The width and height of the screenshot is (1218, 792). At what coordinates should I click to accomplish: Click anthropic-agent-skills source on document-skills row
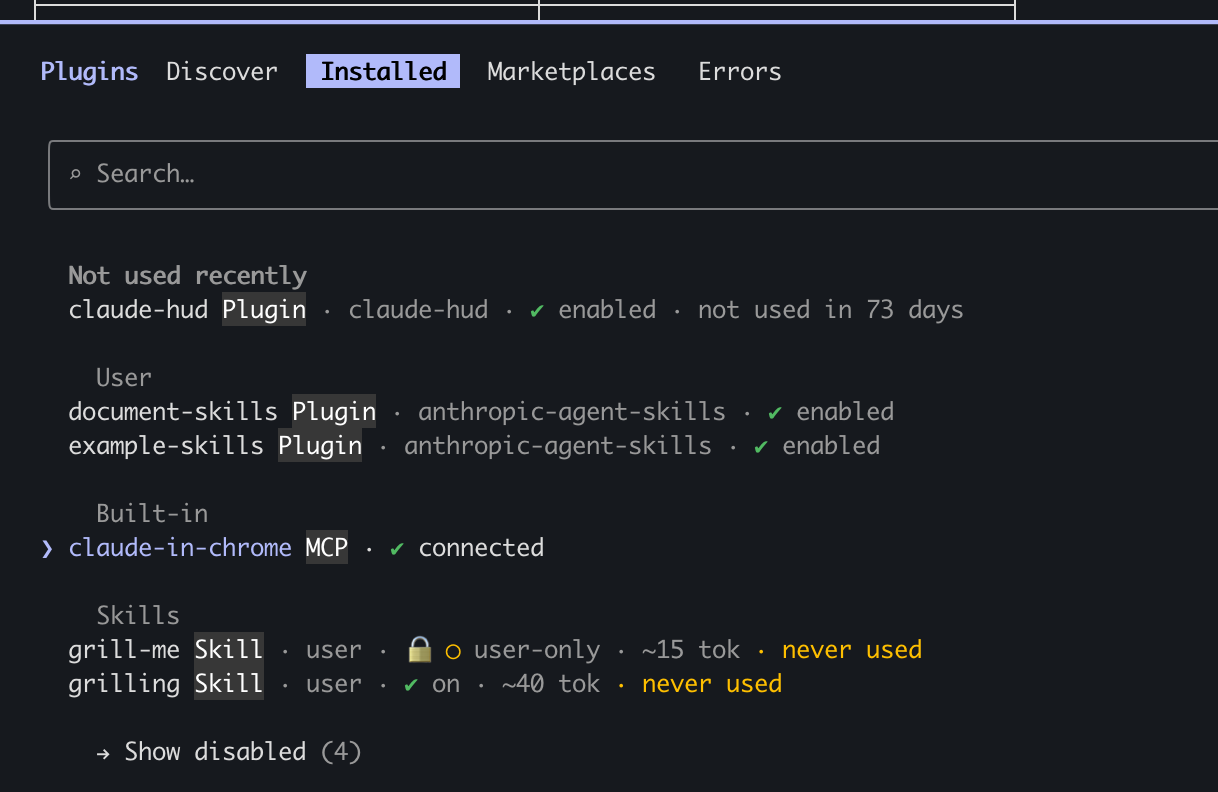click(x=572, y=412)
